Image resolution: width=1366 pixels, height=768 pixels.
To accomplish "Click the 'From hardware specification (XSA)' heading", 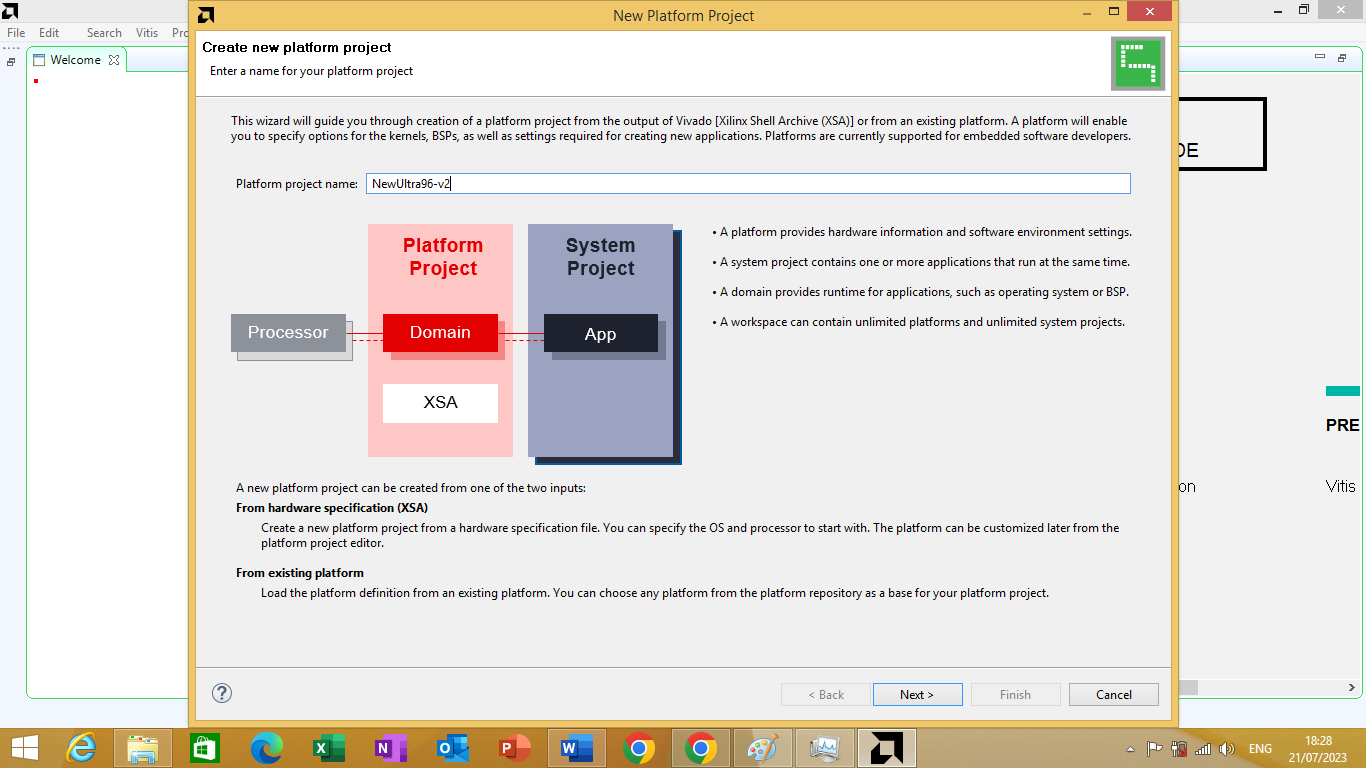I will point(332,508).
